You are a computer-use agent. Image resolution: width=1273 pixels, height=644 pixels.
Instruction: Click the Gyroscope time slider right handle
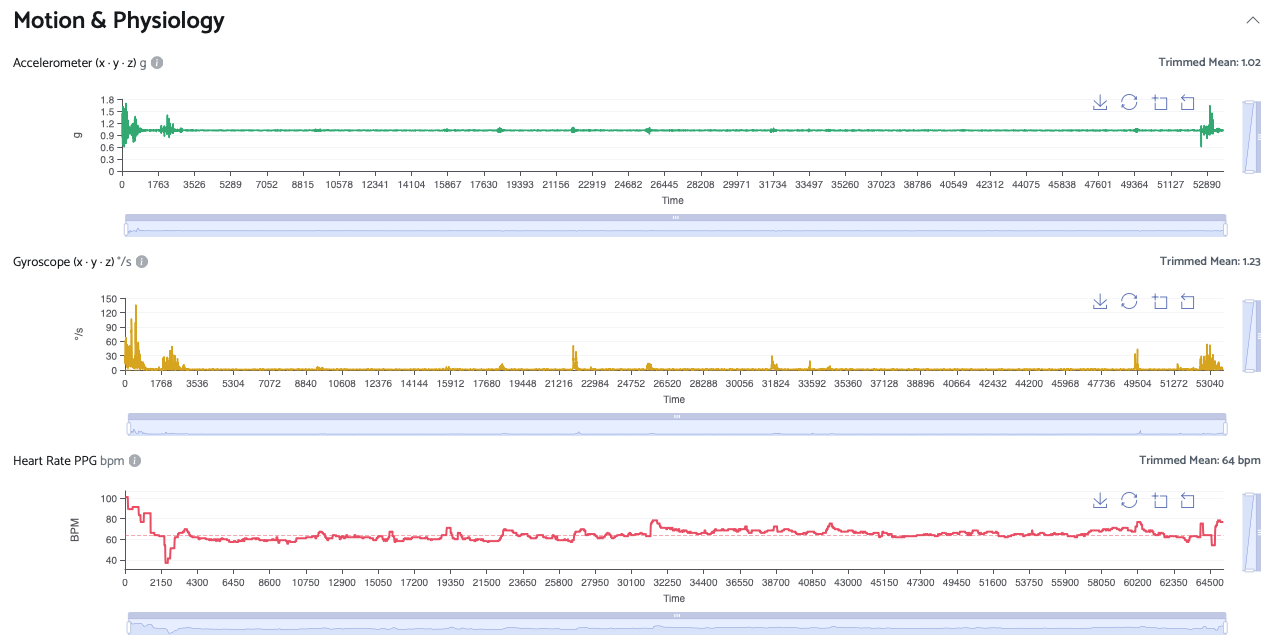(1225, 428)
